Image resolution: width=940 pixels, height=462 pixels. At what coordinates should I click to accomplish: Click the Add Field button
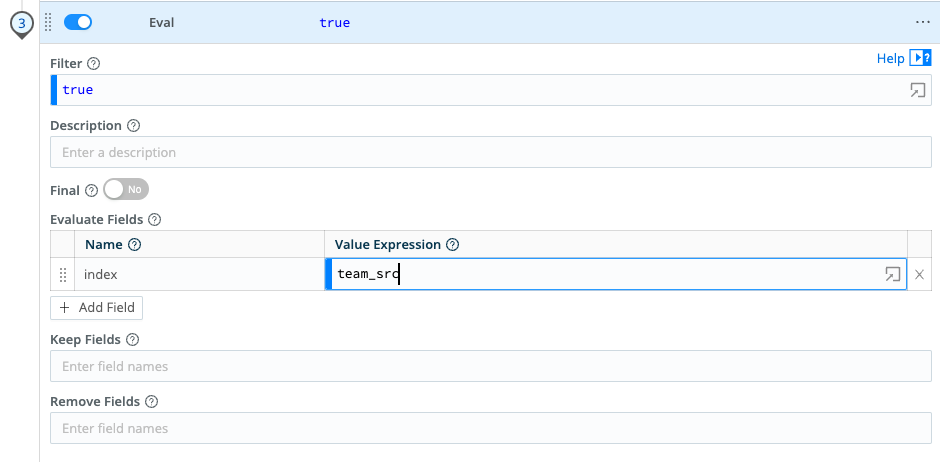pos(97,308)
